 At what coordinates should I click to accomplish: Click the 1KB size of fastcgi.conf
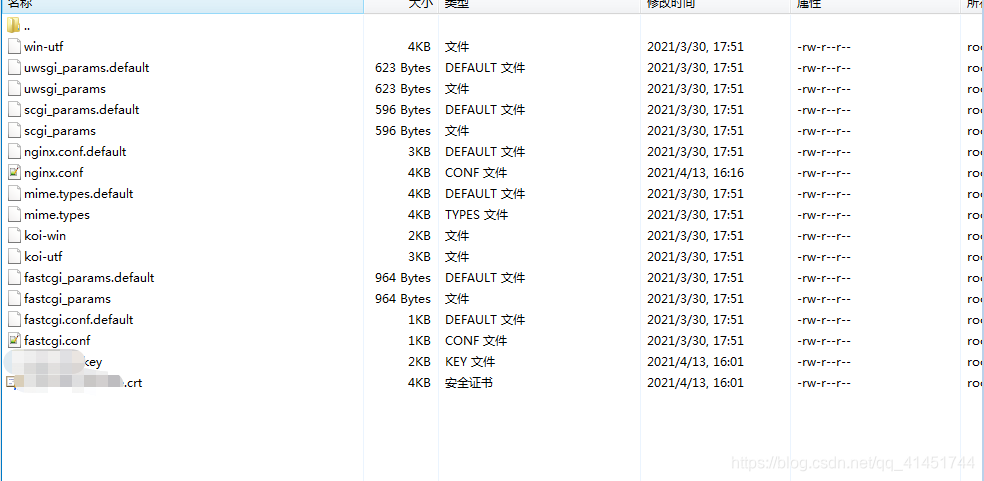click(419, 341)
